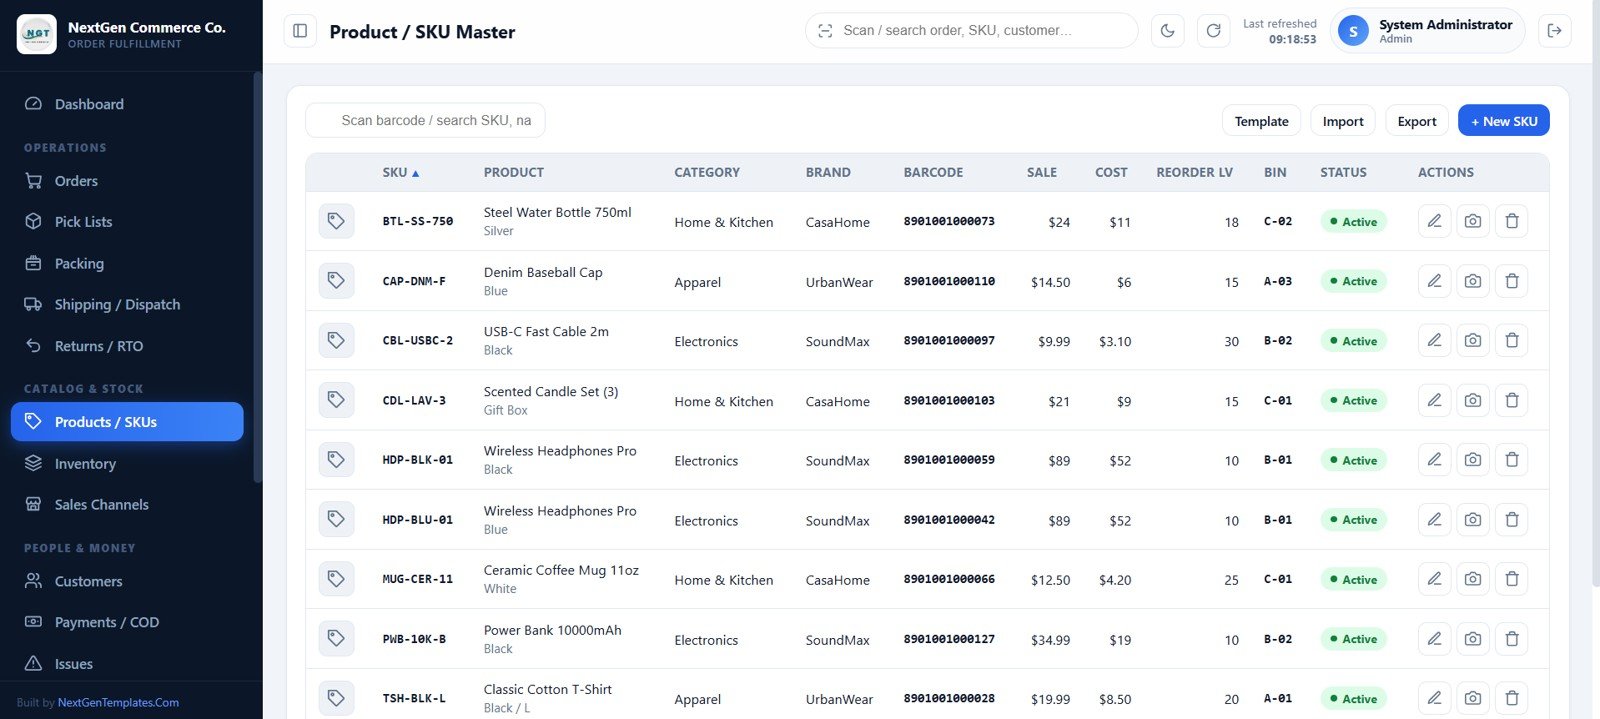Select the 'Wireless Headphones Pro' Black product name
The image size is (1600, 719).
(560, 451)
